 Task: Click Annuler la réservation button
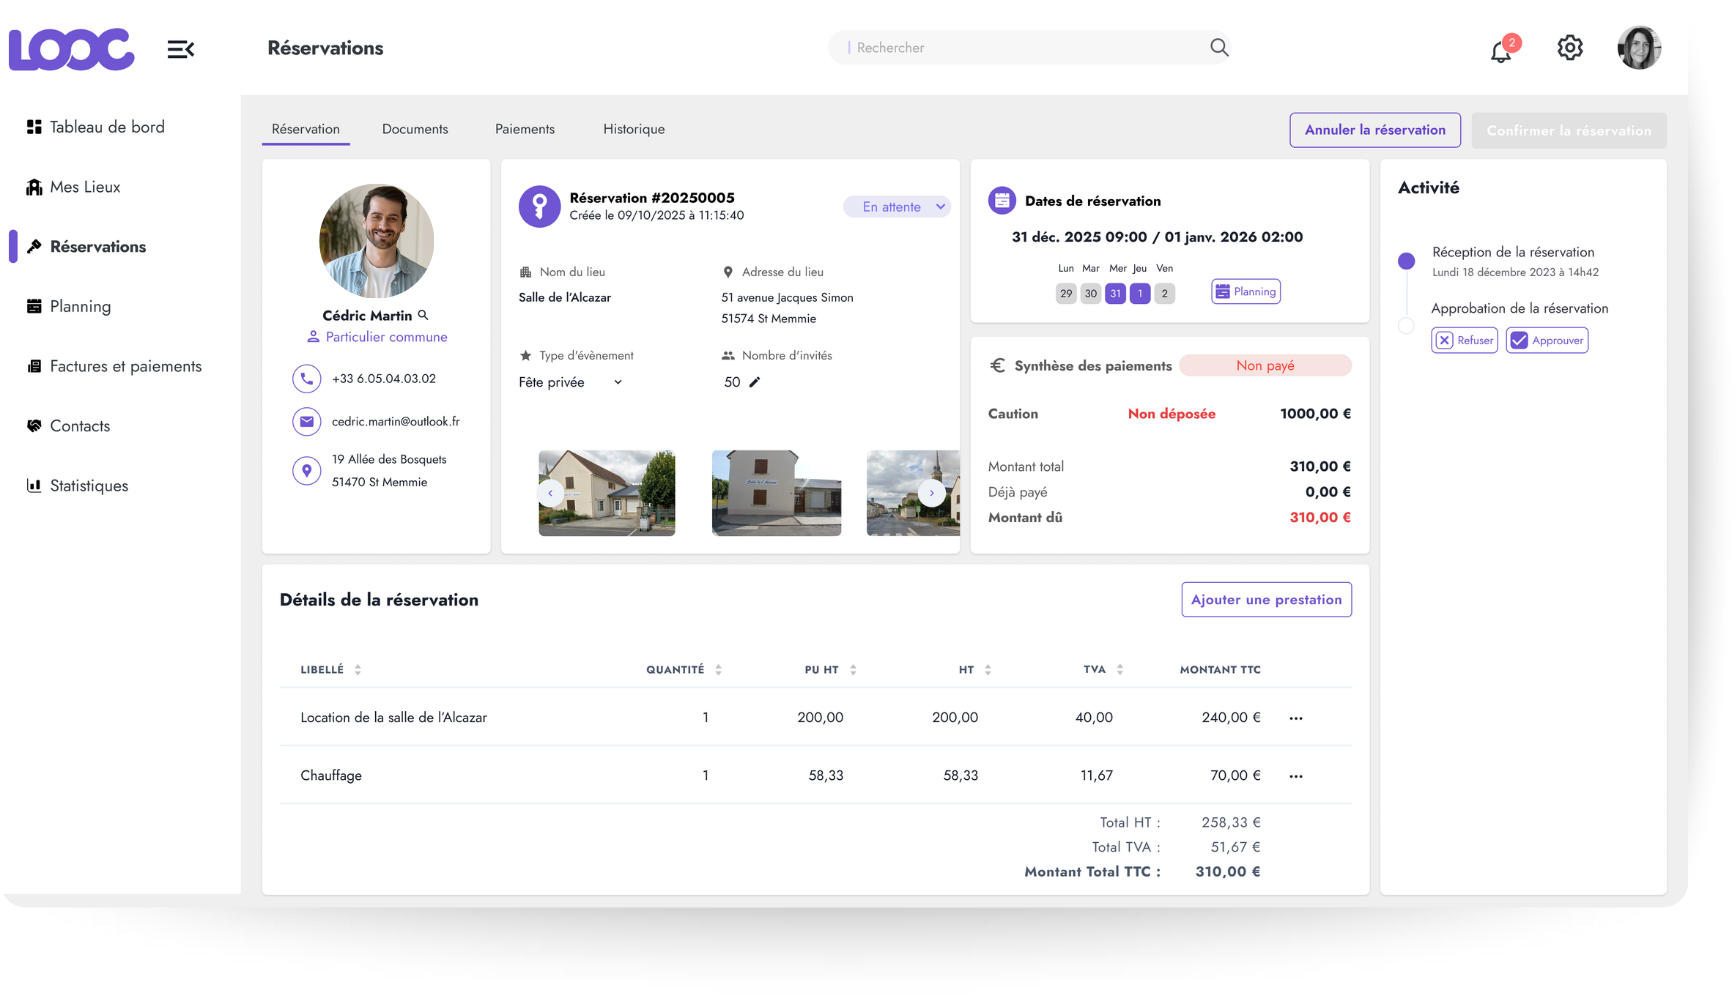coord(1374,130)
